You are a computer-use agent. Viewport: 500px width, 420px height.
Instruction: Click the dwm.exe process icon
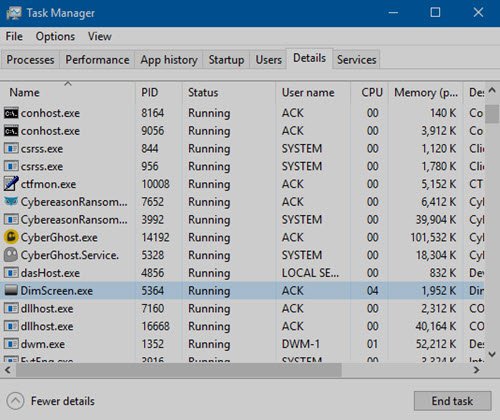click(x=11, y=344)
